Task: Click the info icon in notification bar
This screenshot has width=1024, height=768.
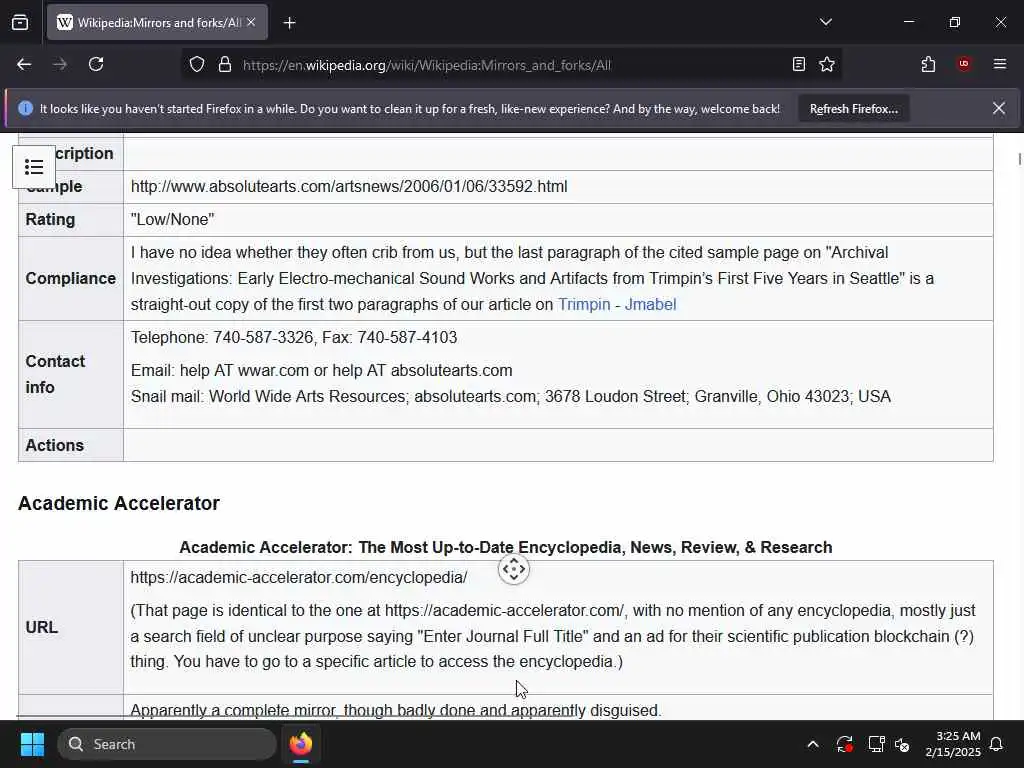Action: point(25,108)
